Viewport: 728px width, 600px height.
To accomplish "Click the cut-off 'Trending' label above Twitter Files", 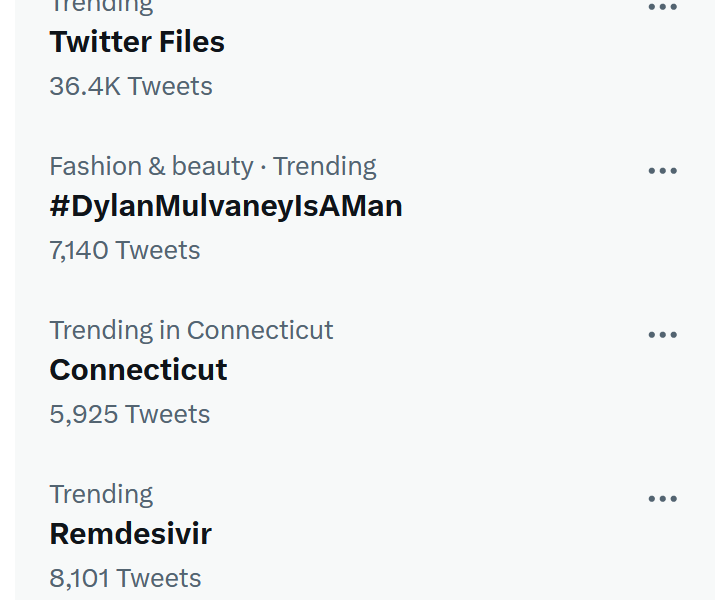I will 101,6.
